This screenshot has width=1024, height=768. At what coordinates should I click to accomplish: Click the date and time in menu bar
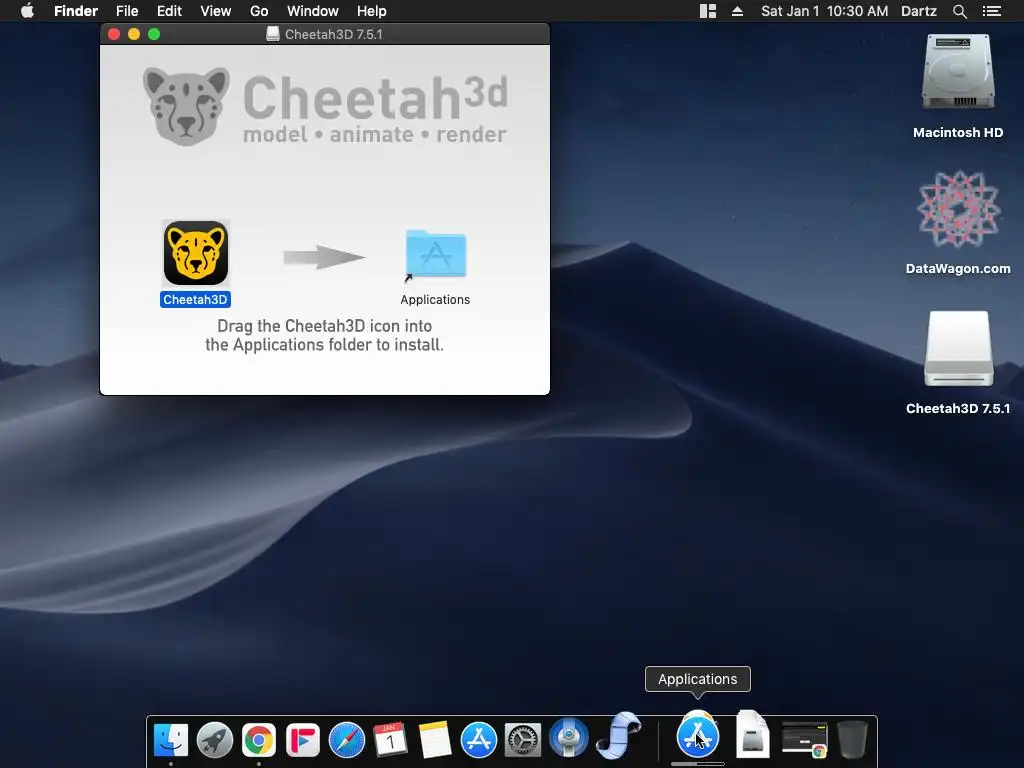(x=824, y=11)
